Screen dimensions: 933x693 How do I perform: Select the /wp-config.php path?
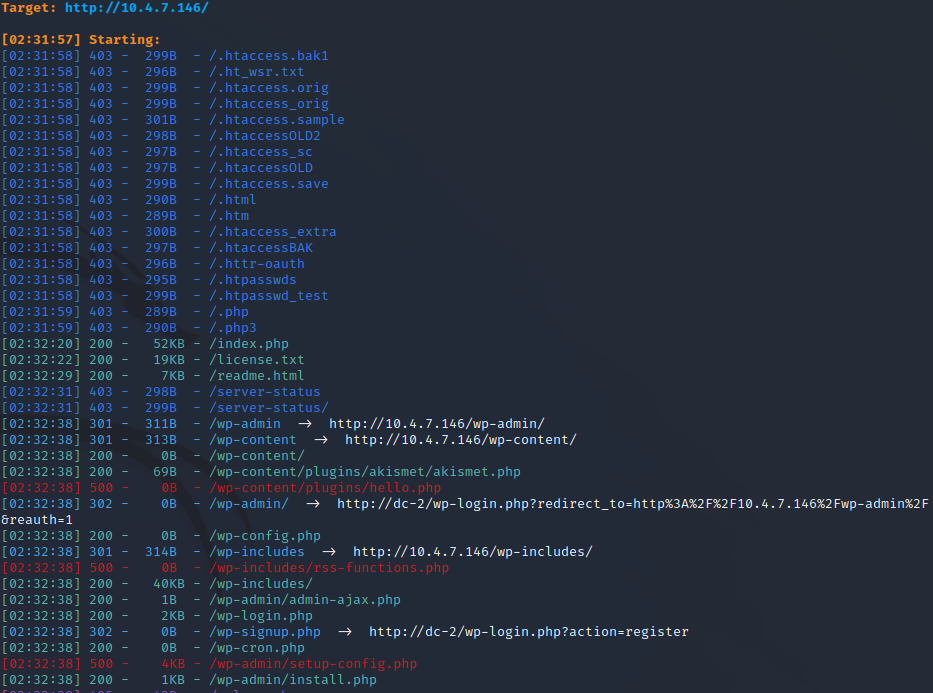tap(265, 536)
